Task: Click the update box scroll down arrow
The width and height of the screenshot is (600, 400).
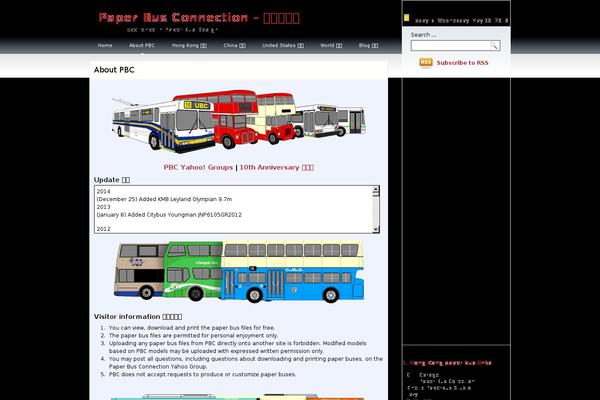Action: coord(376,229)
